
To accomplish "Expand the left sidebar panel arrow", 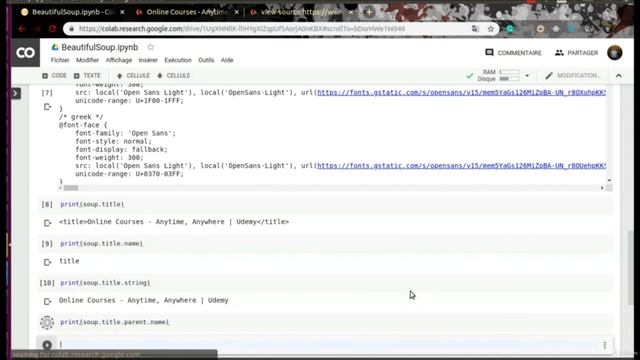I will [x=16, y=93].
